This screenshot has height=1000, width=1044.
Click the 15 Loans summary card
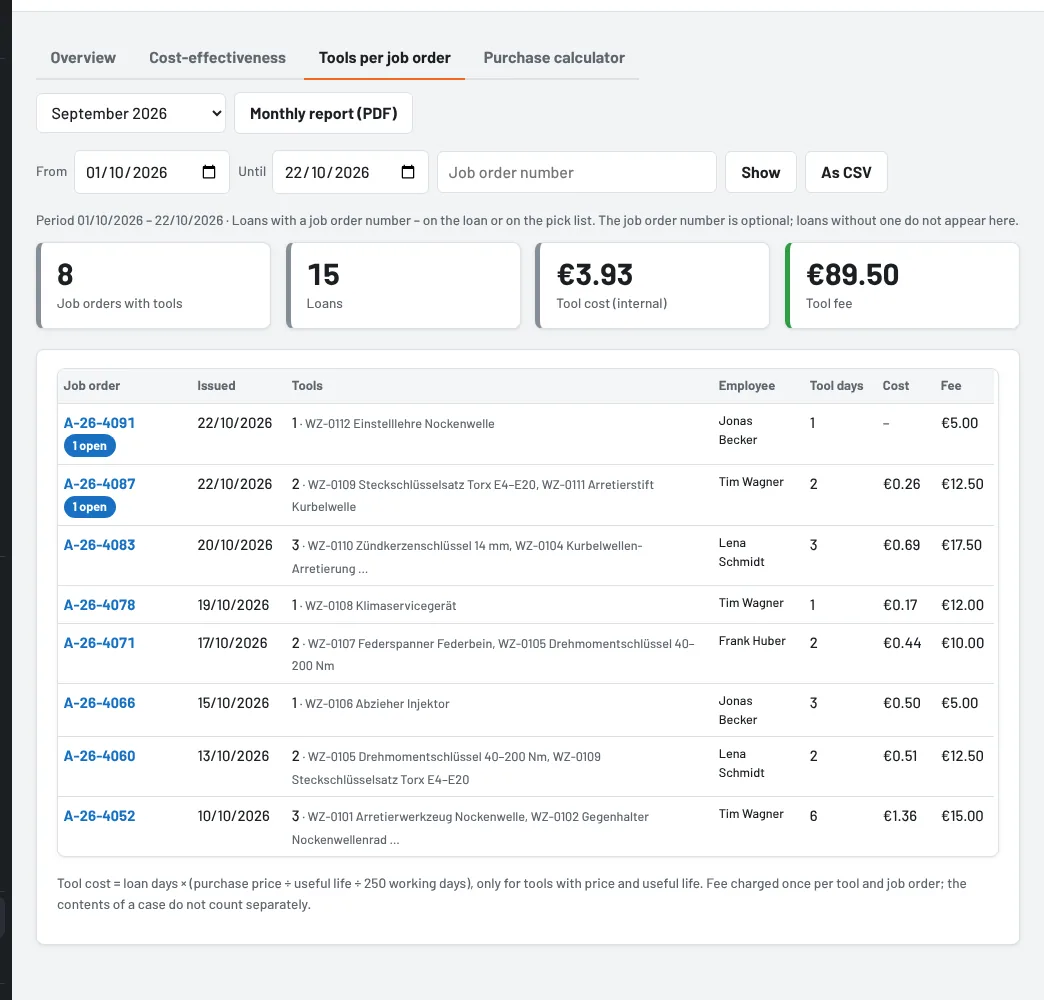point(403,286)
